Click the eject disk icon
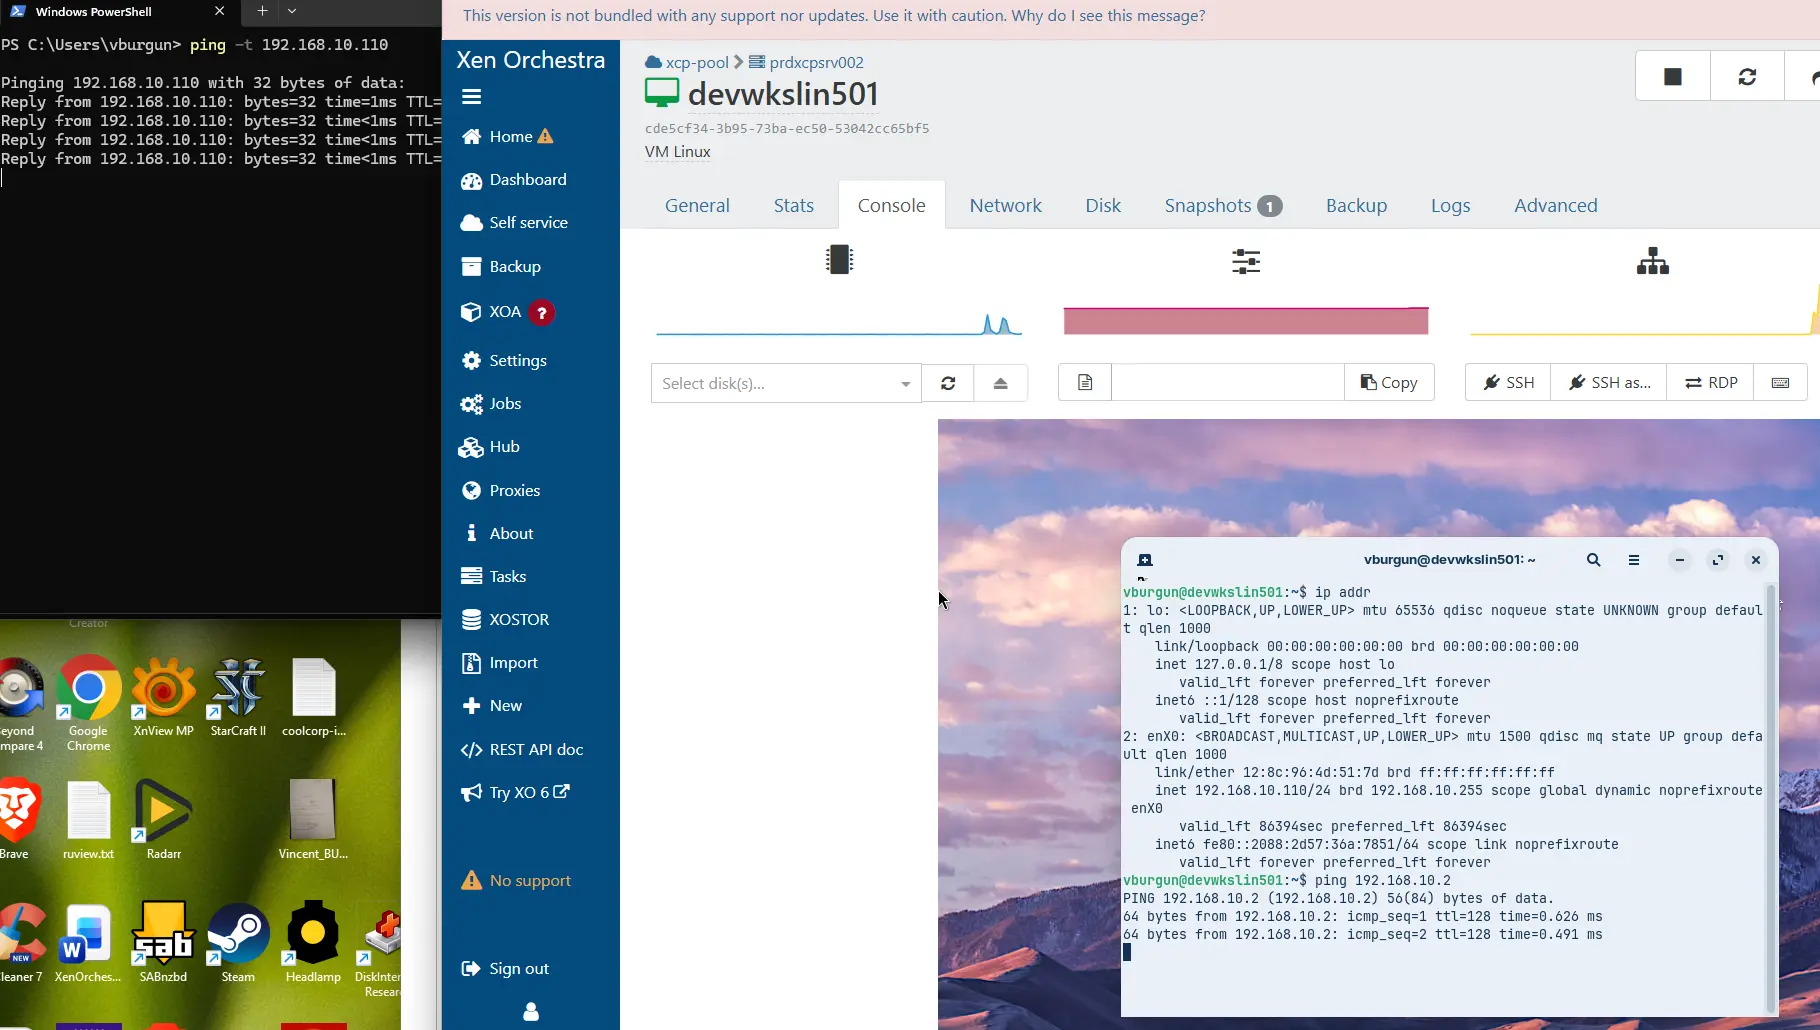The width and height of the screenshot is (1820, 1030). pyautogui.click(x=1000, y=383)
